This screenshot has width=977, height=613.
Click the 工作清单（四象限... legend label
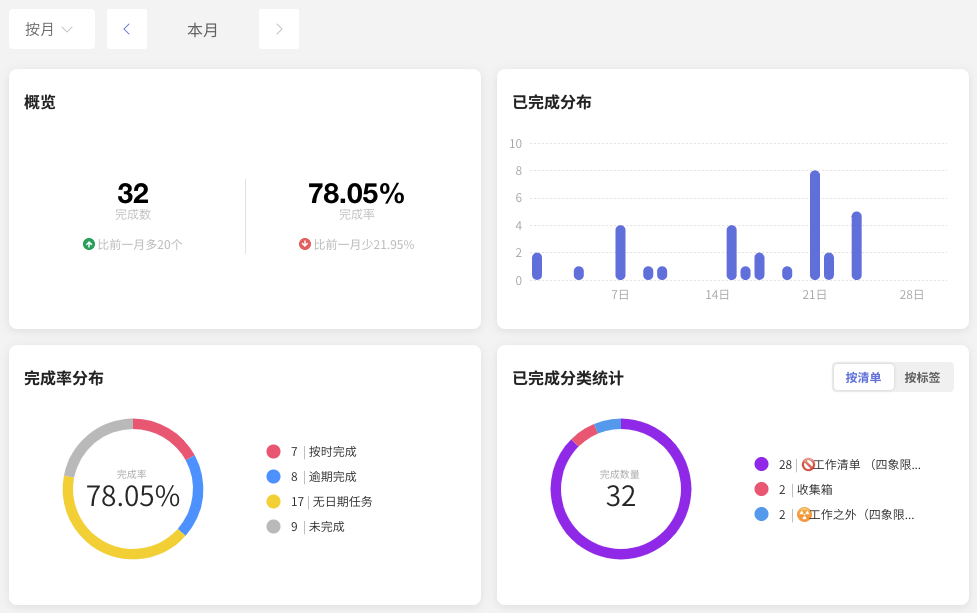867,465
